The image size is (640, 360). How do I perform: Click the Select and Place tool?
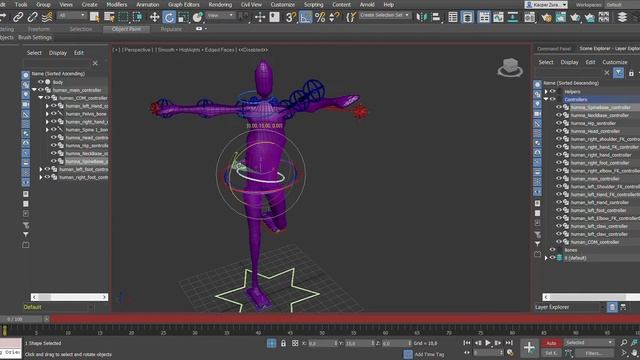[198, 17]
